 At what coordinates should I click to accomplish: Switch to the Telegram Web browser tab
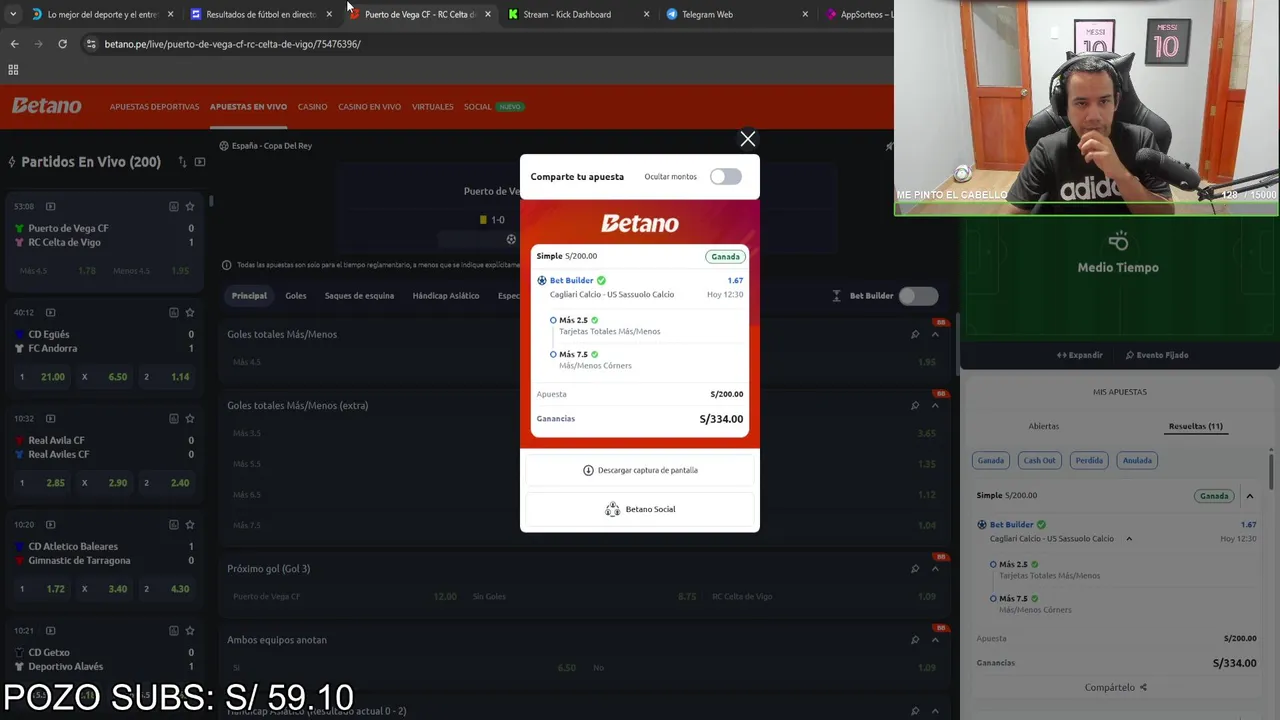tap(707, 14)
